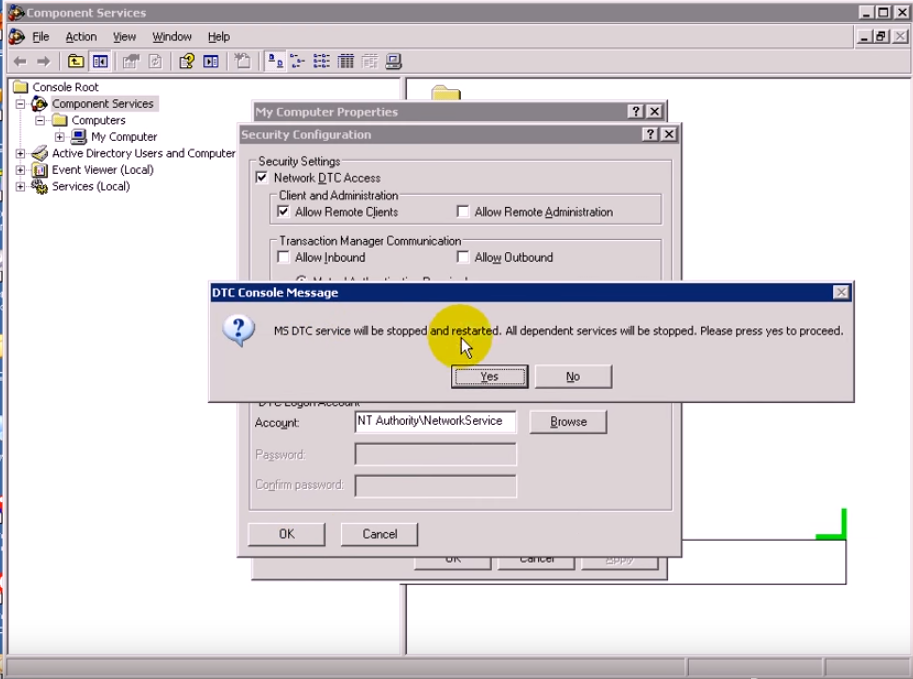Click the folder icon in the right pane

[x=446, y=93]
